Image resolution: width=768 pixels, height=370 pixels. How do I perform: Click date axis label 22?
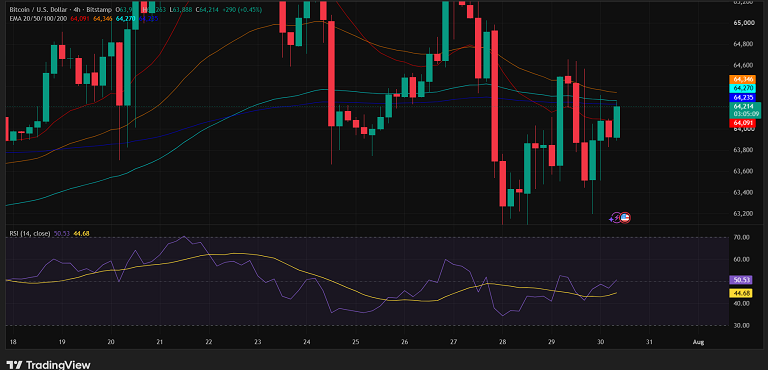point(209,342)
